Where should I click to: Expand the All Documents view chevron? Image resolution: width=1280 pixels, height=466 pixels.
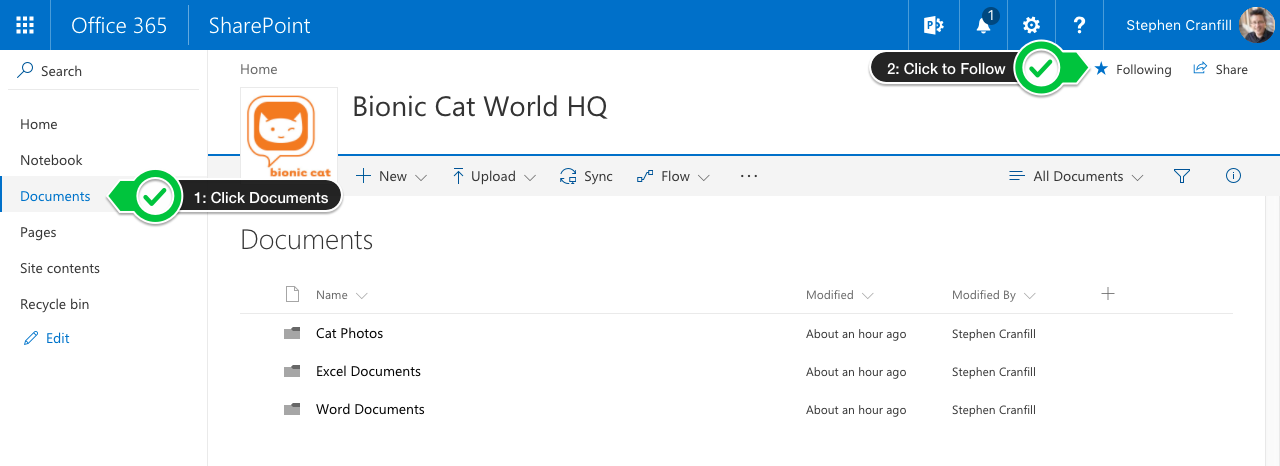click(x=1138, y=177)
